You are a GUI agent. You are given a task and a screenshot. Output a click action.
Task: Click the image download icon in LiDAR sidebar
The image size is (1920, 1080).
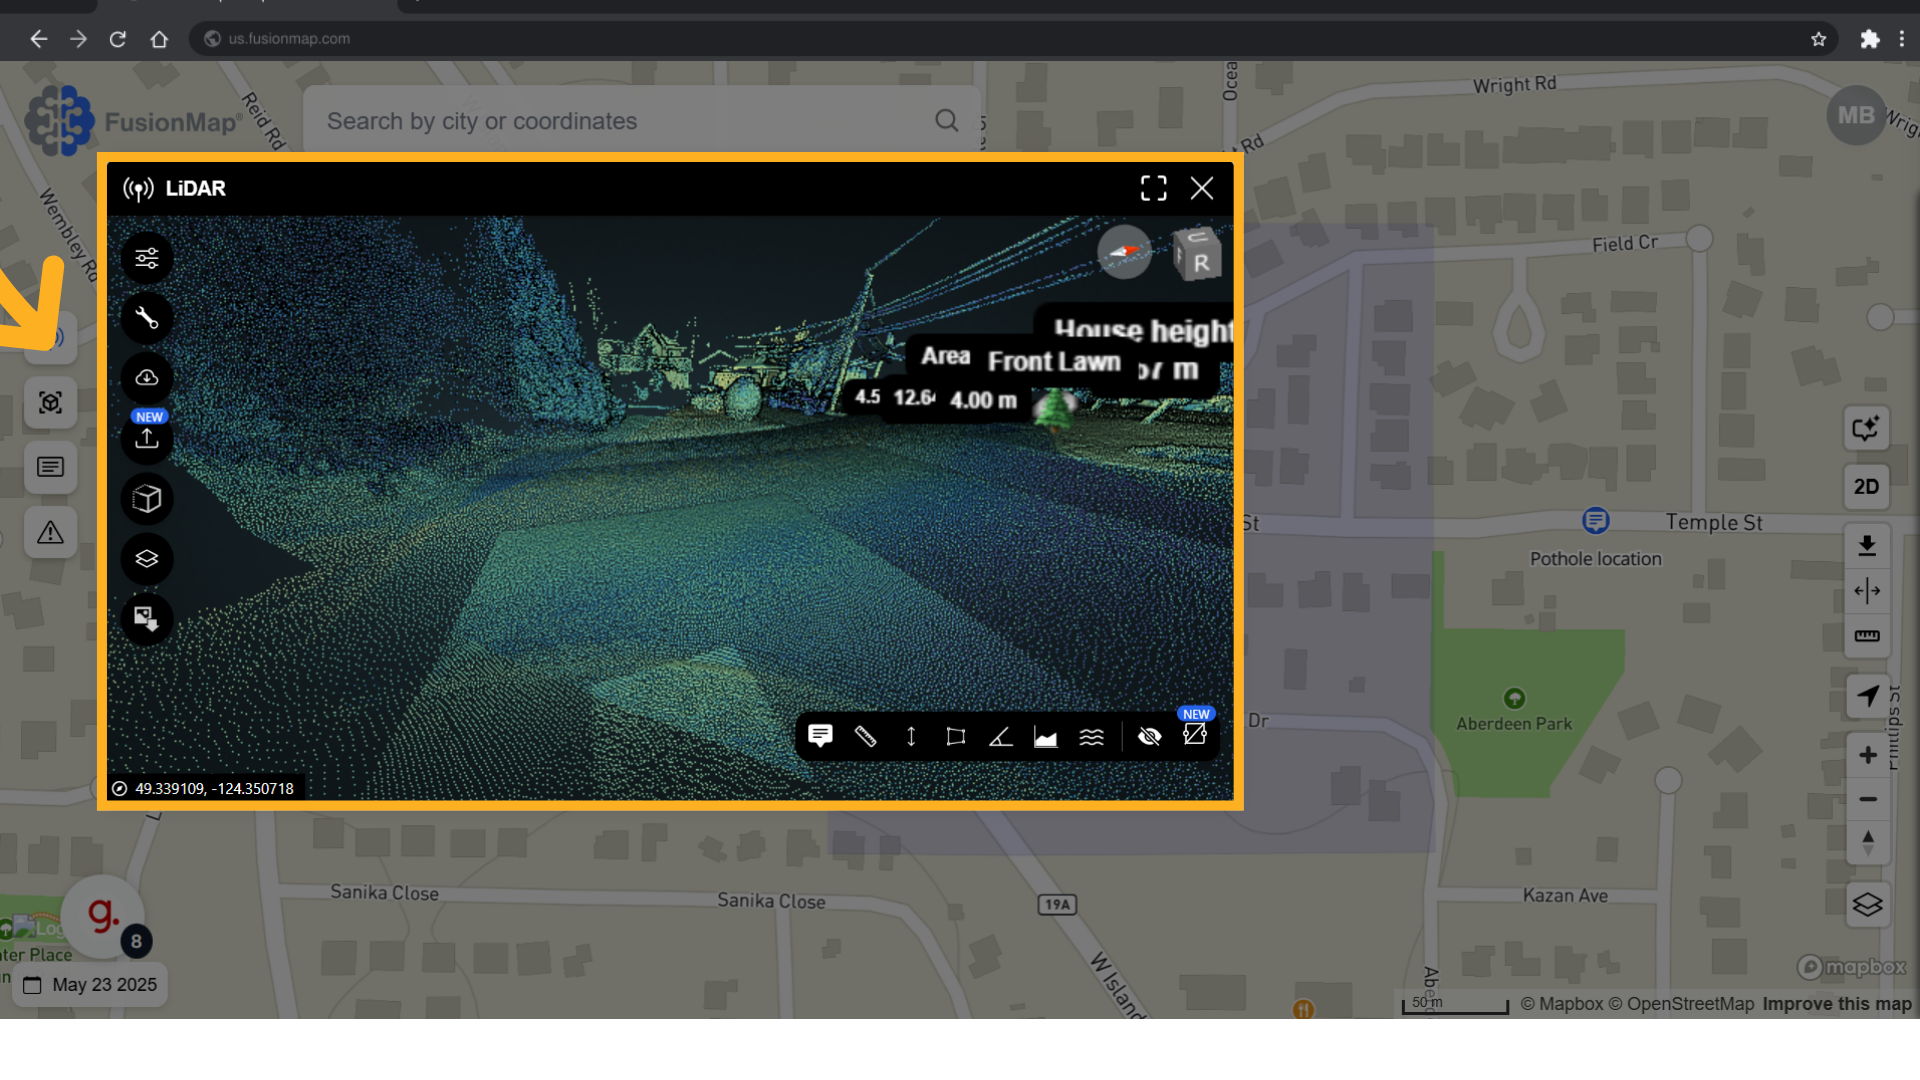[x=147, y=619]
